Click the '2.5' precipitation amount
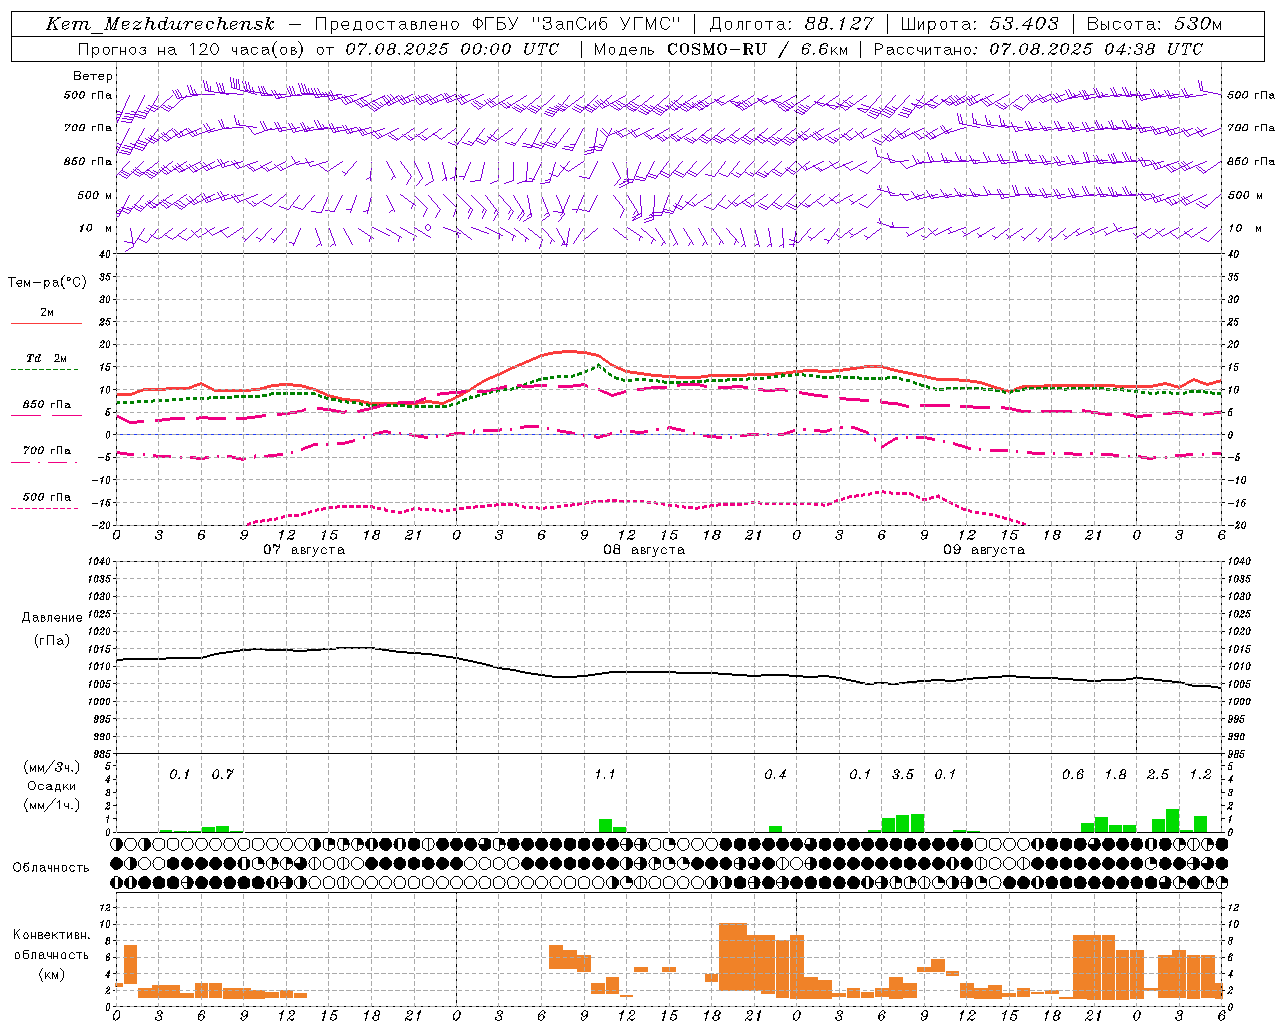1280x1024 pixels. [x=1158, y=775]
